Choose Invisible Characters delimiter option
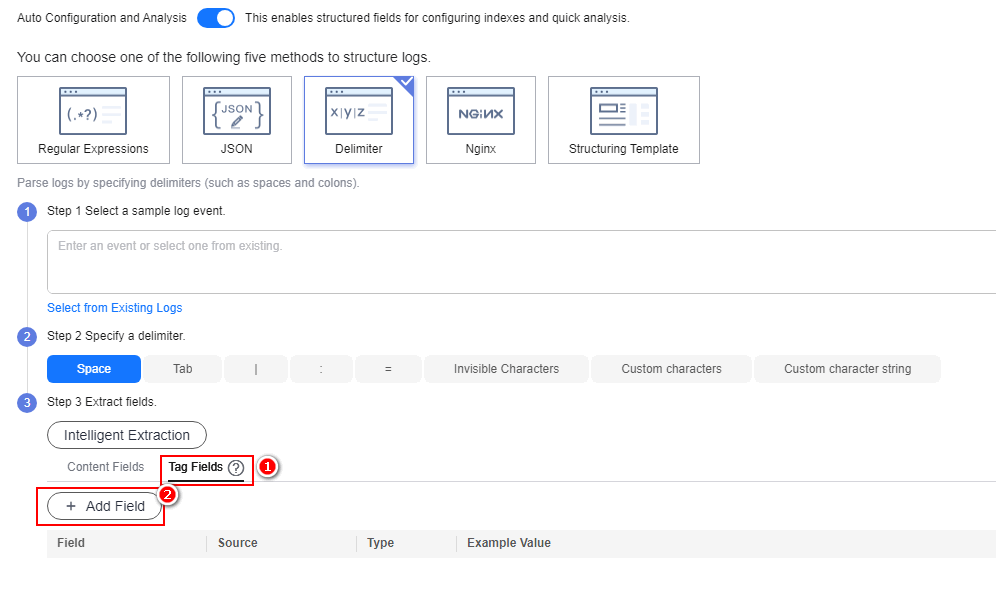996x592 pixels. (x=506, y=369)
